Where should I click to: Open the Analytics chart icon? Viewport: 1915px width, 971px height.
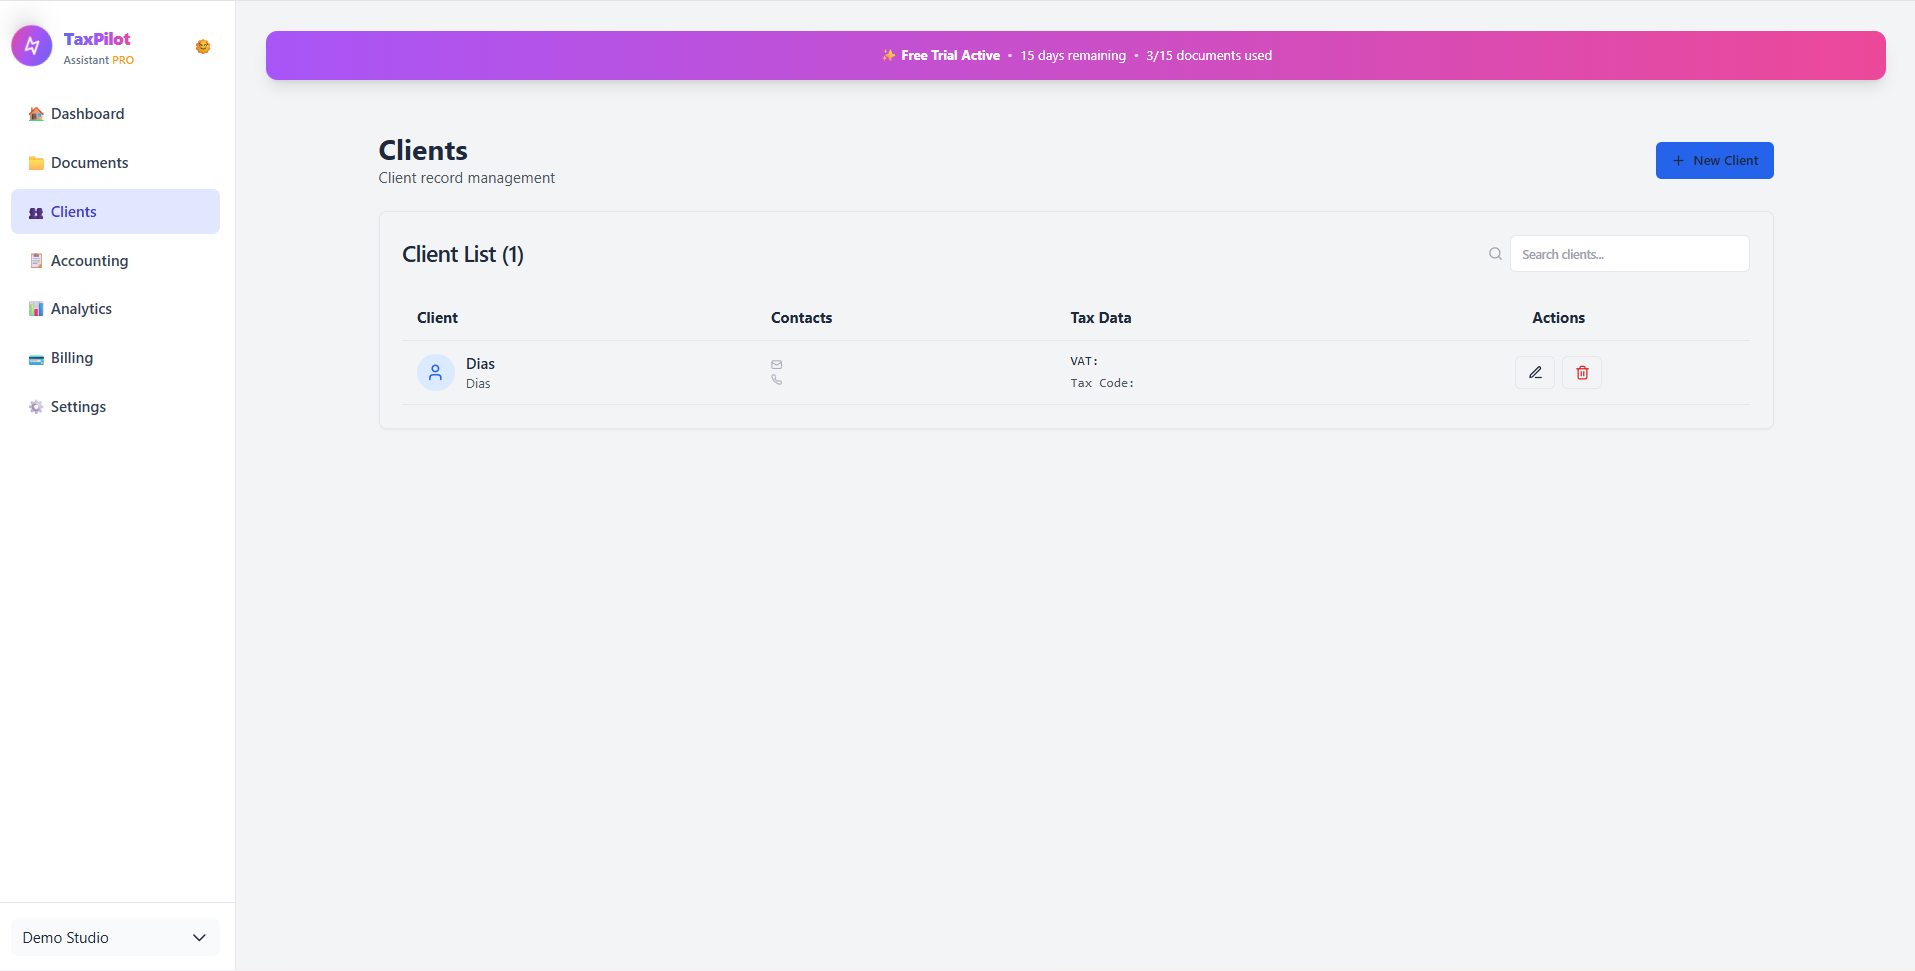point(36,308)
